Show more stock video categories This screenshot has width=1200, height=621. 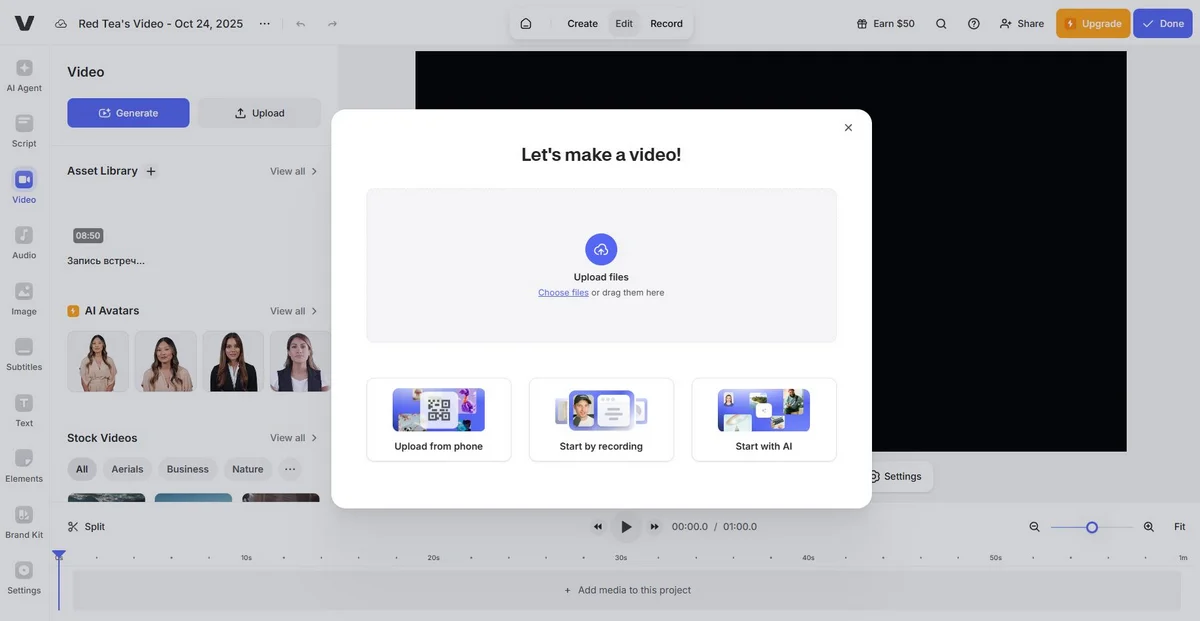tap(290, 469)
